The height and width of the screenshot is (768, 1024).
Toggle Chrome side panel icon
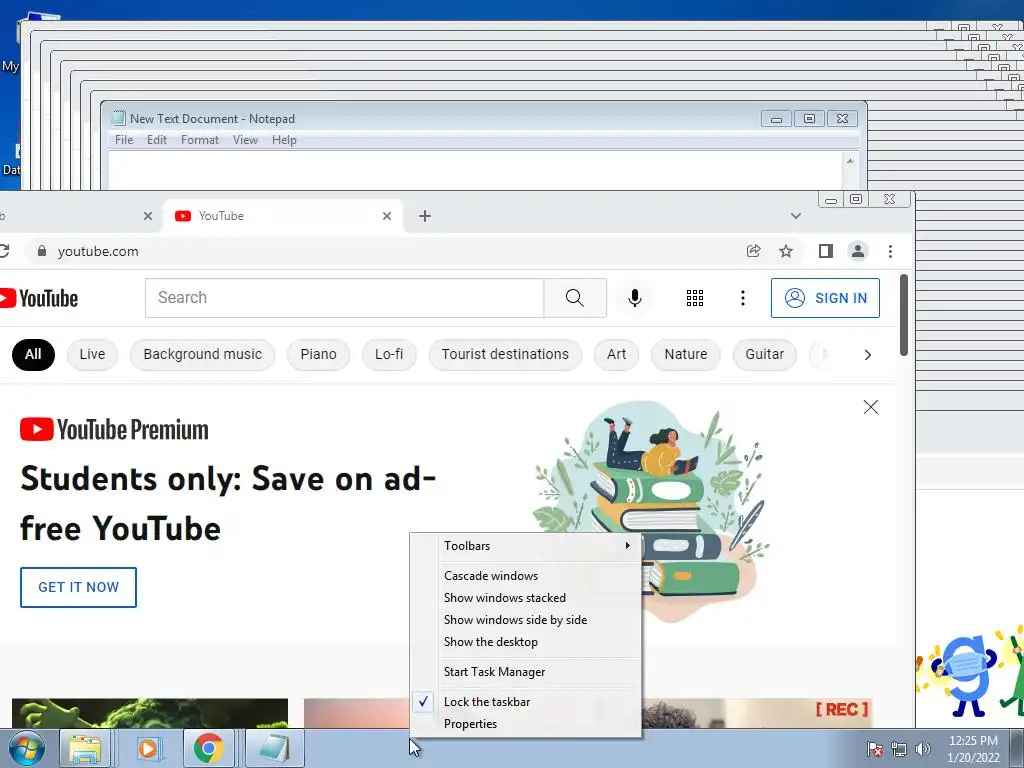tap(825, 251)
